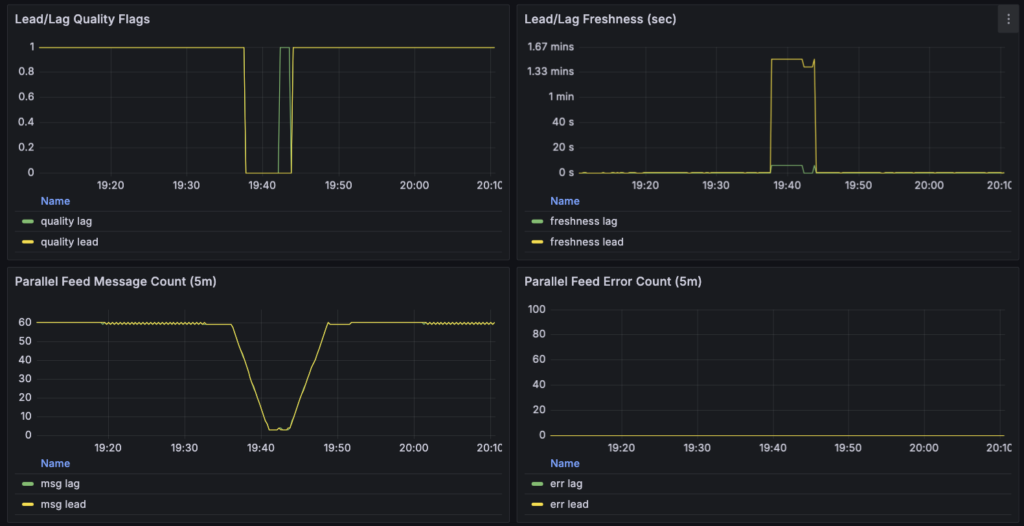
Task: Sort Quality Flags legend by Name header
Action: pos(55,201)
